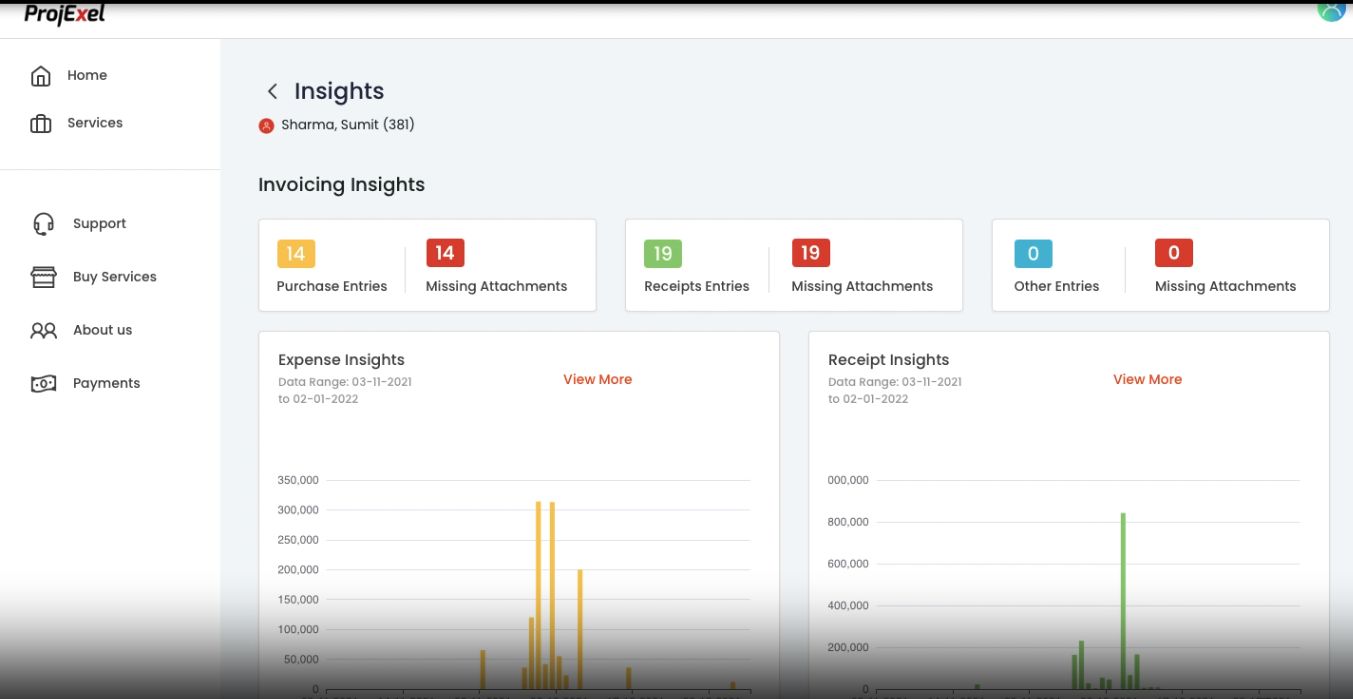Image resolution: width=1353 pixels, height=699 pixels.
Task: Click the 350,000 axis label in Expense chart
Action: tap(298, 480)
